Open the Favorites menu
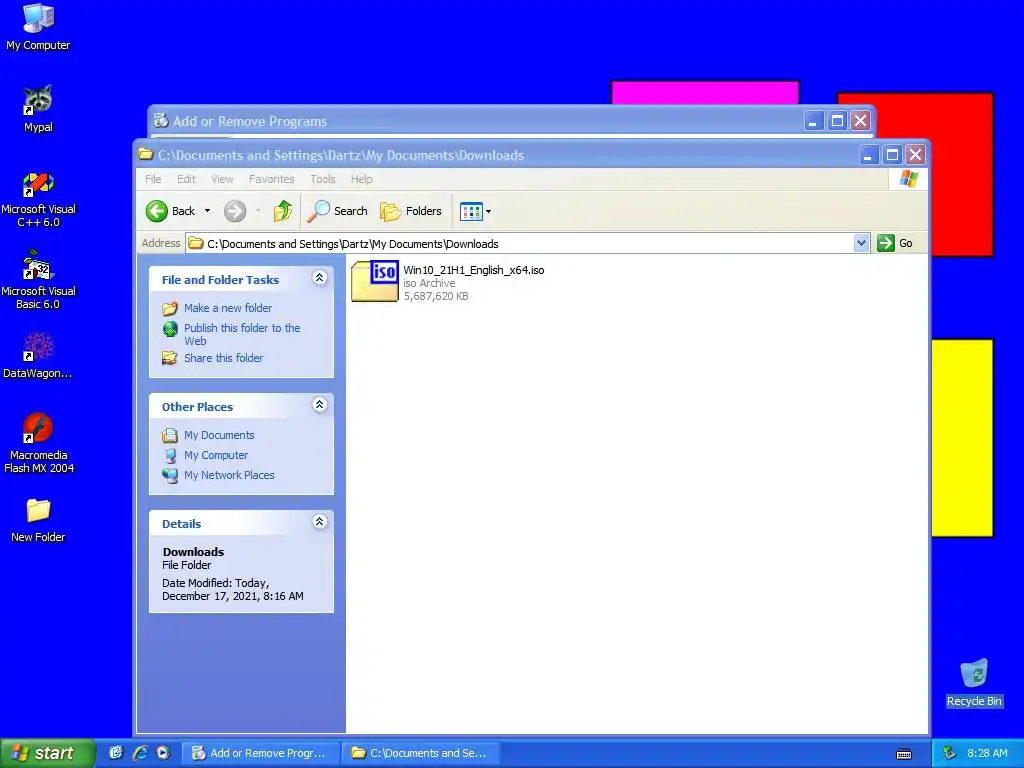 click(x=271, y=179)
